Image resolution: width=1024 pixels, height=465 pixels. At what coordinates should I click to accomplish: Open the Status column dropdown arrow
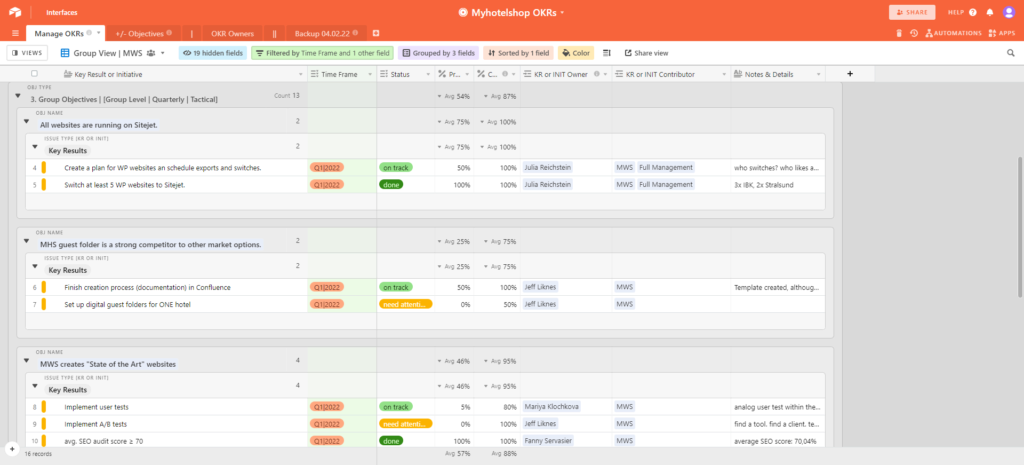(x=426, y=74)
